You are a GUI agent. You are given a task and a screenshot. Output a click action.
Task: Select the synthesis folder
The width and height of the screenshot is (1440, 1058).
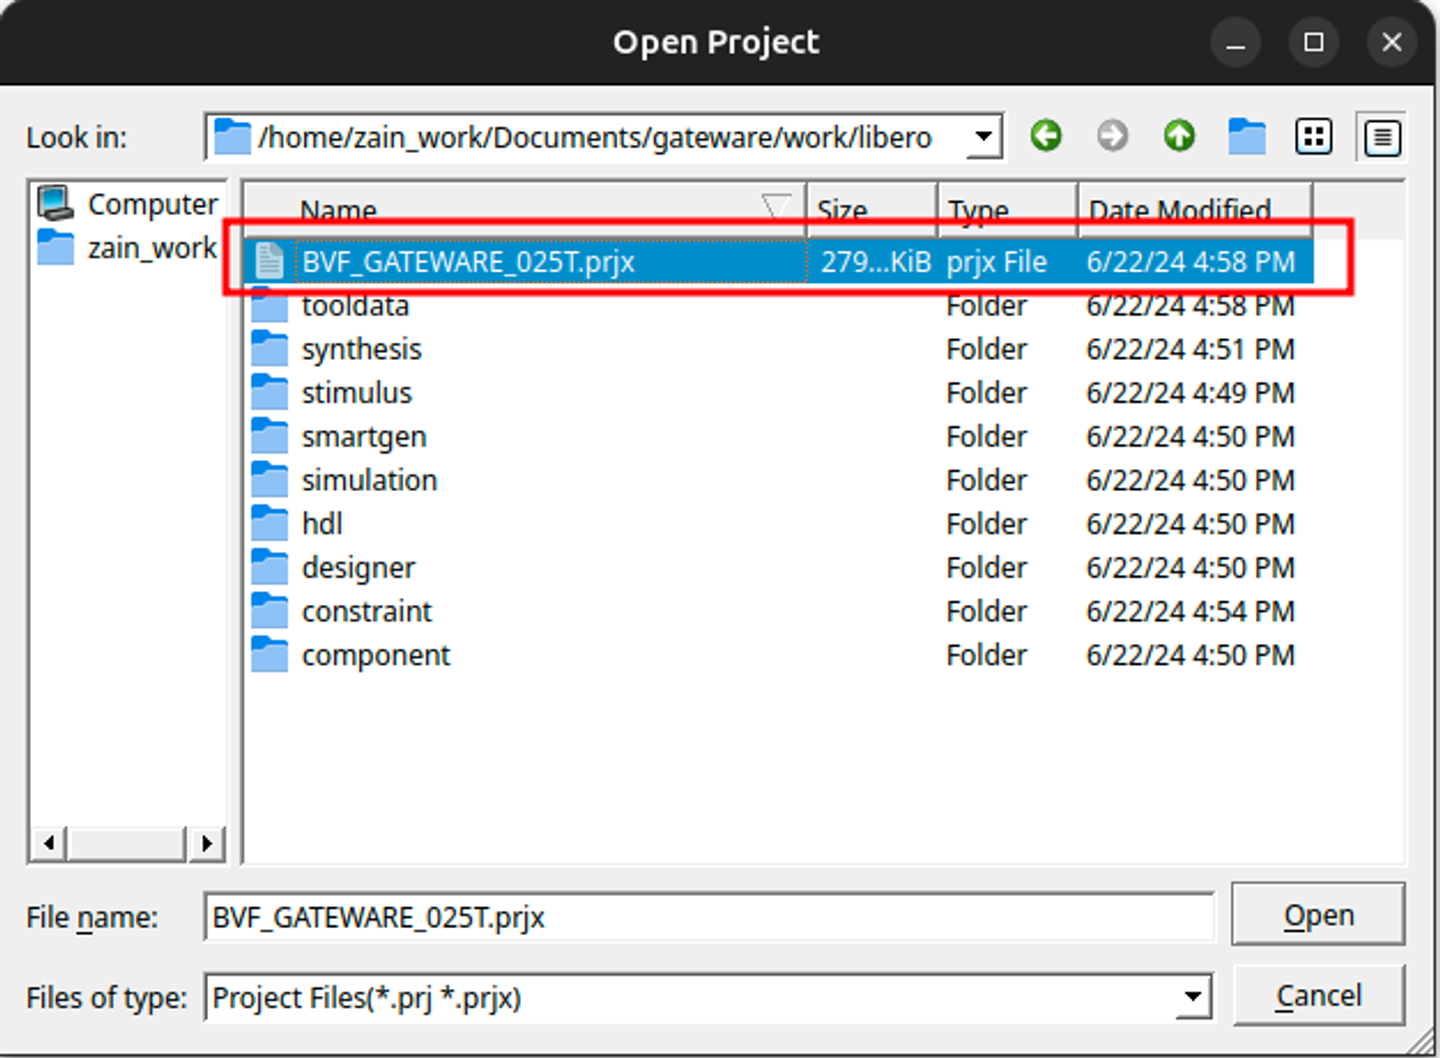(361, 350)
